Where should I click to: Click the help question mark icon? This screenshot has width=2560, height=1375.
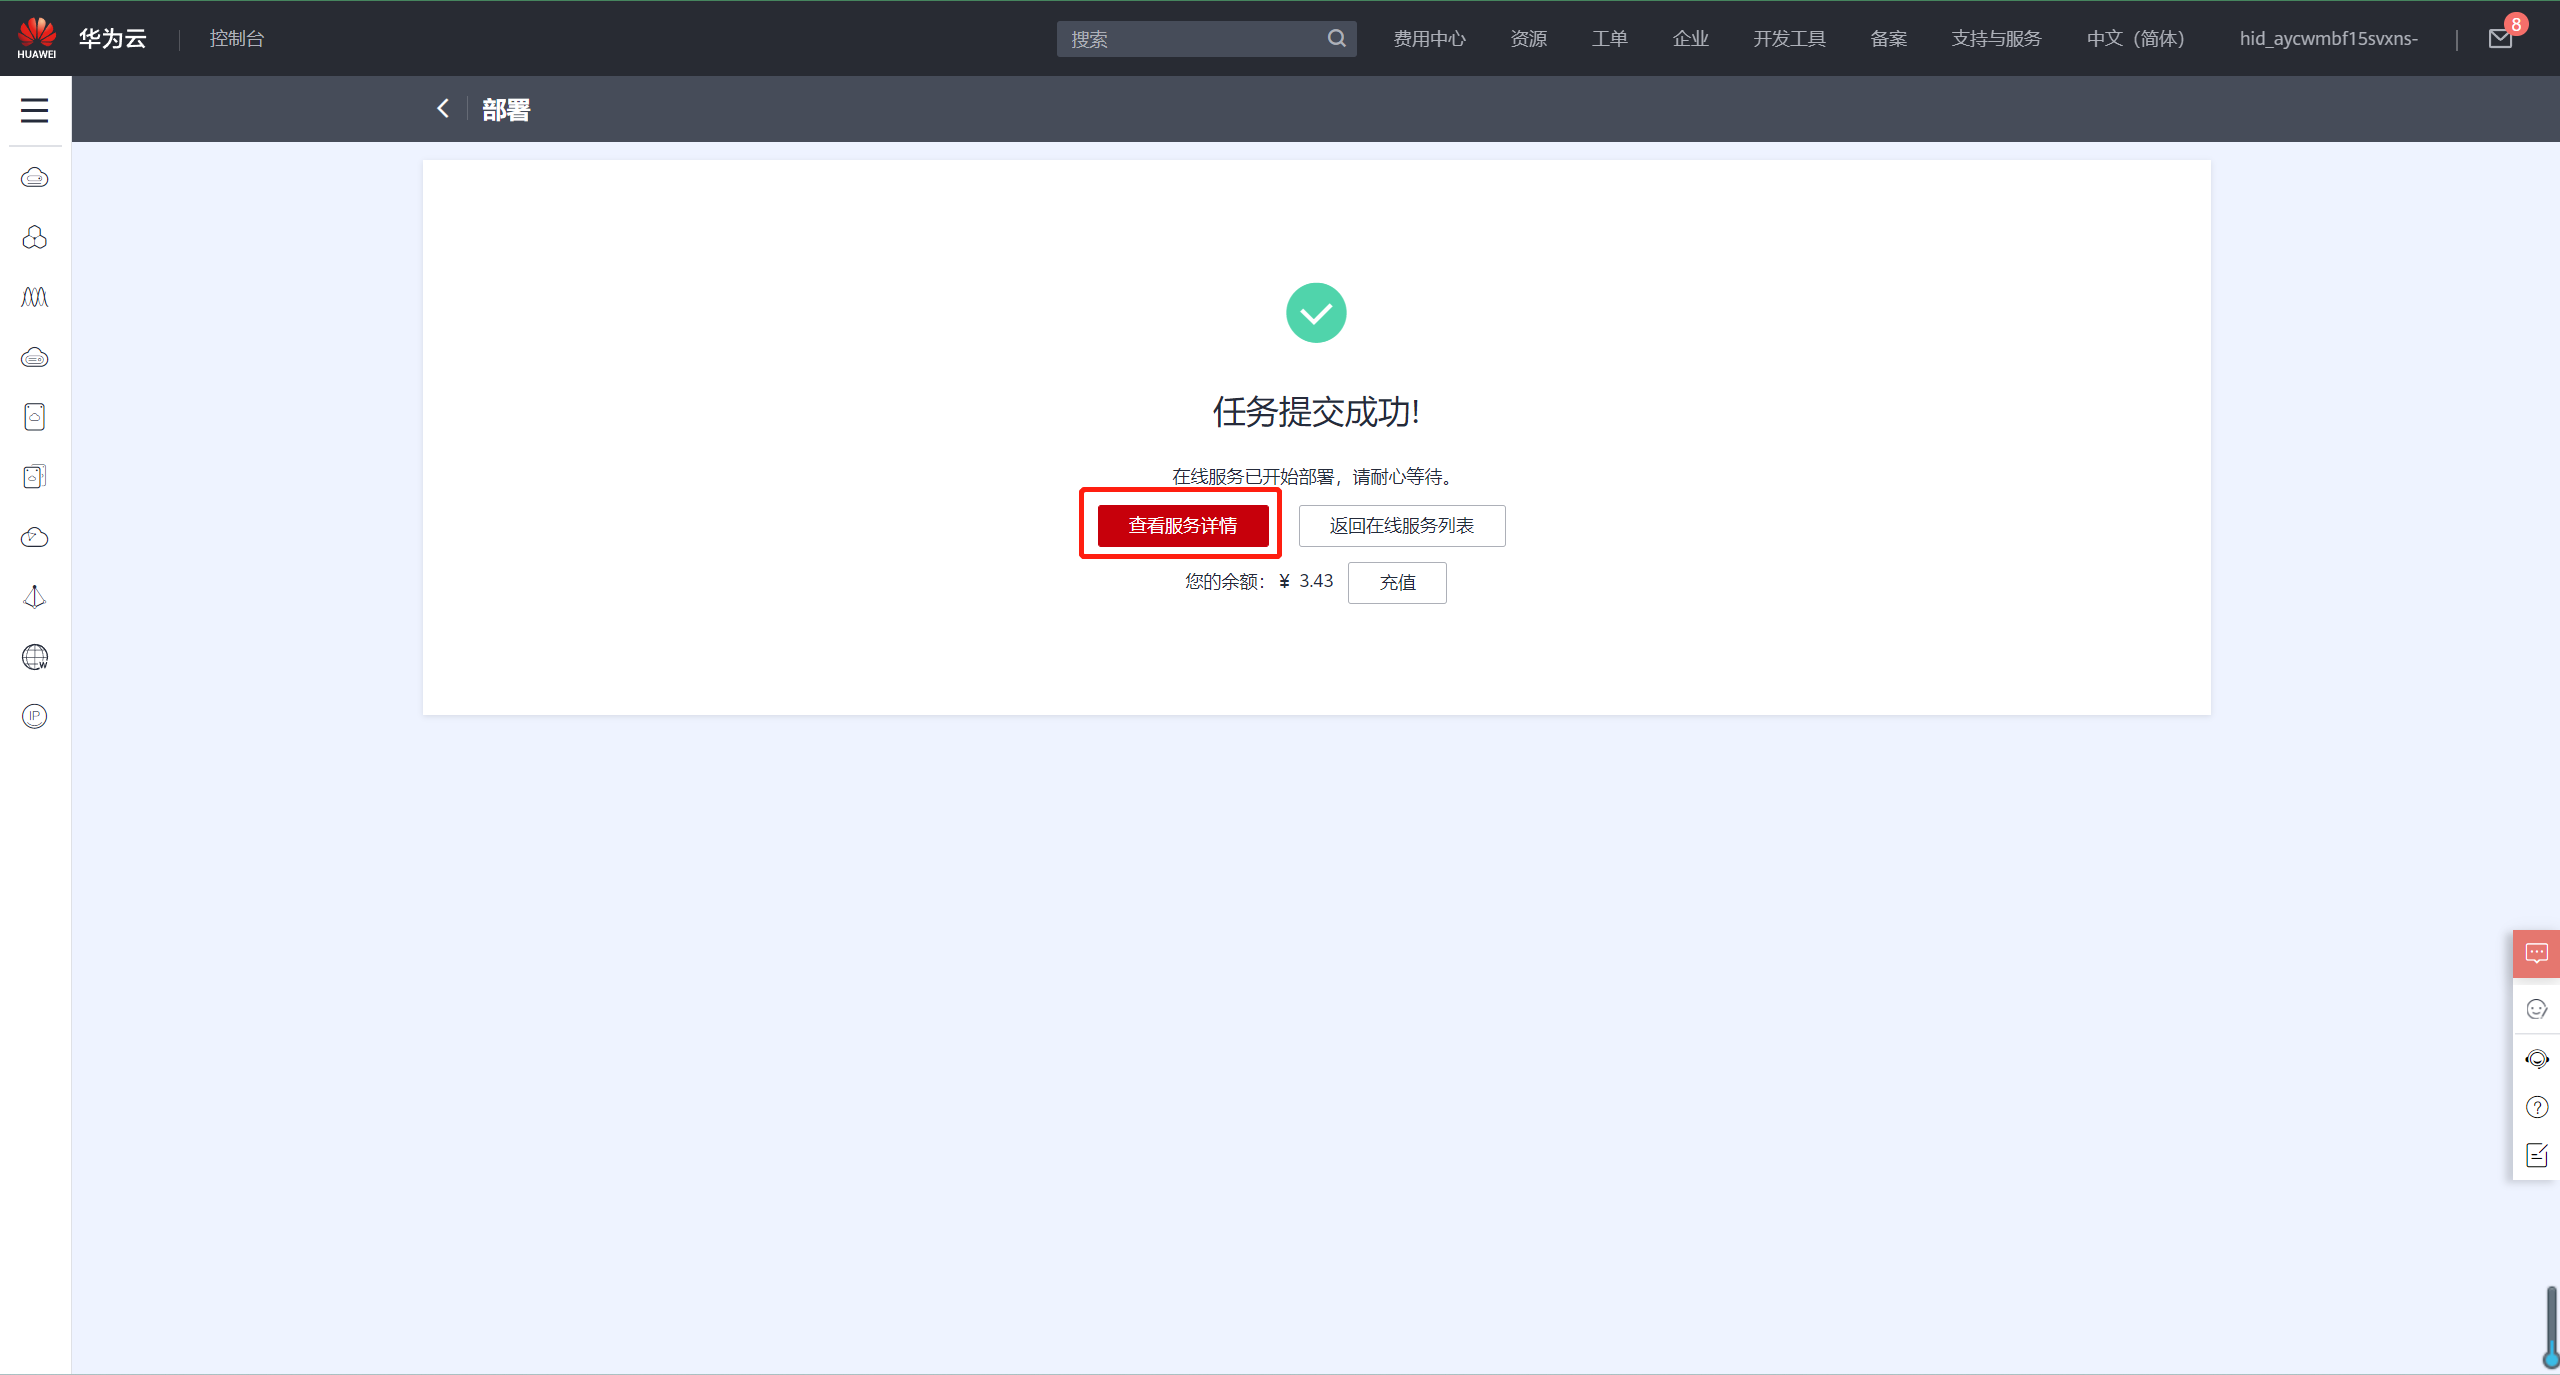[2536, 1107]
